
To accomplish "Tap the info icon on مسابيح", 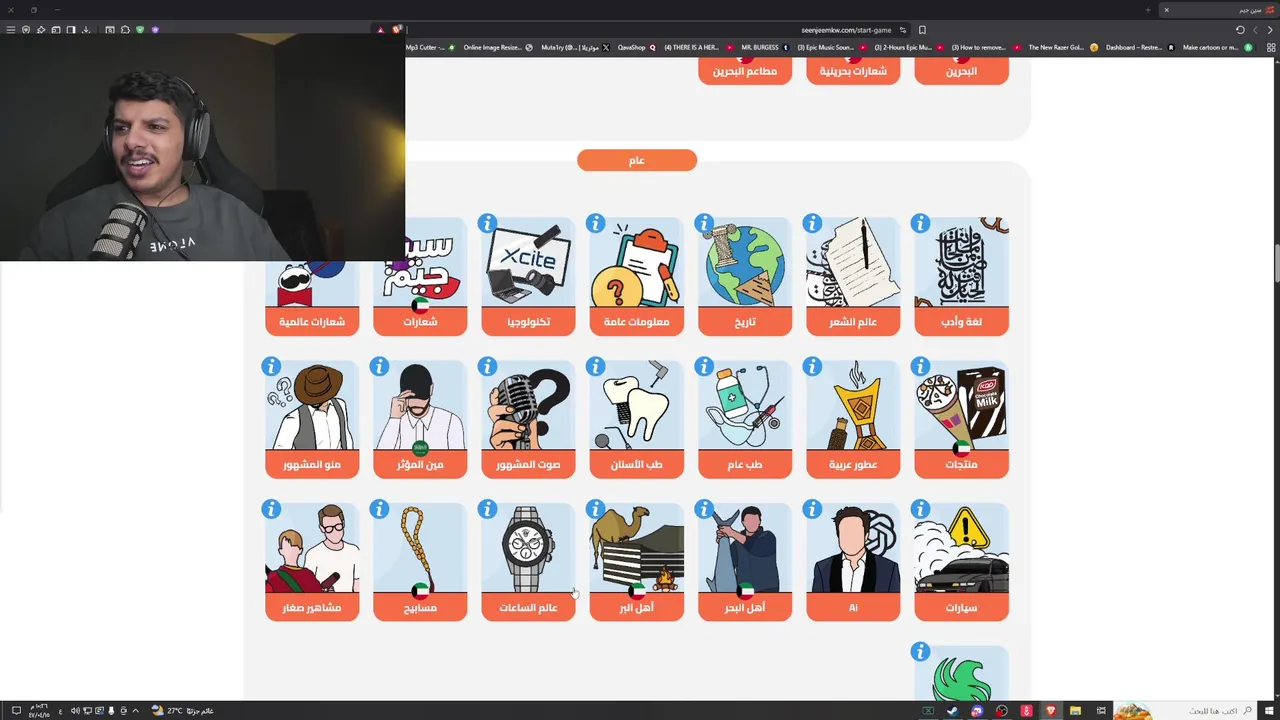I will coord(379,510).
